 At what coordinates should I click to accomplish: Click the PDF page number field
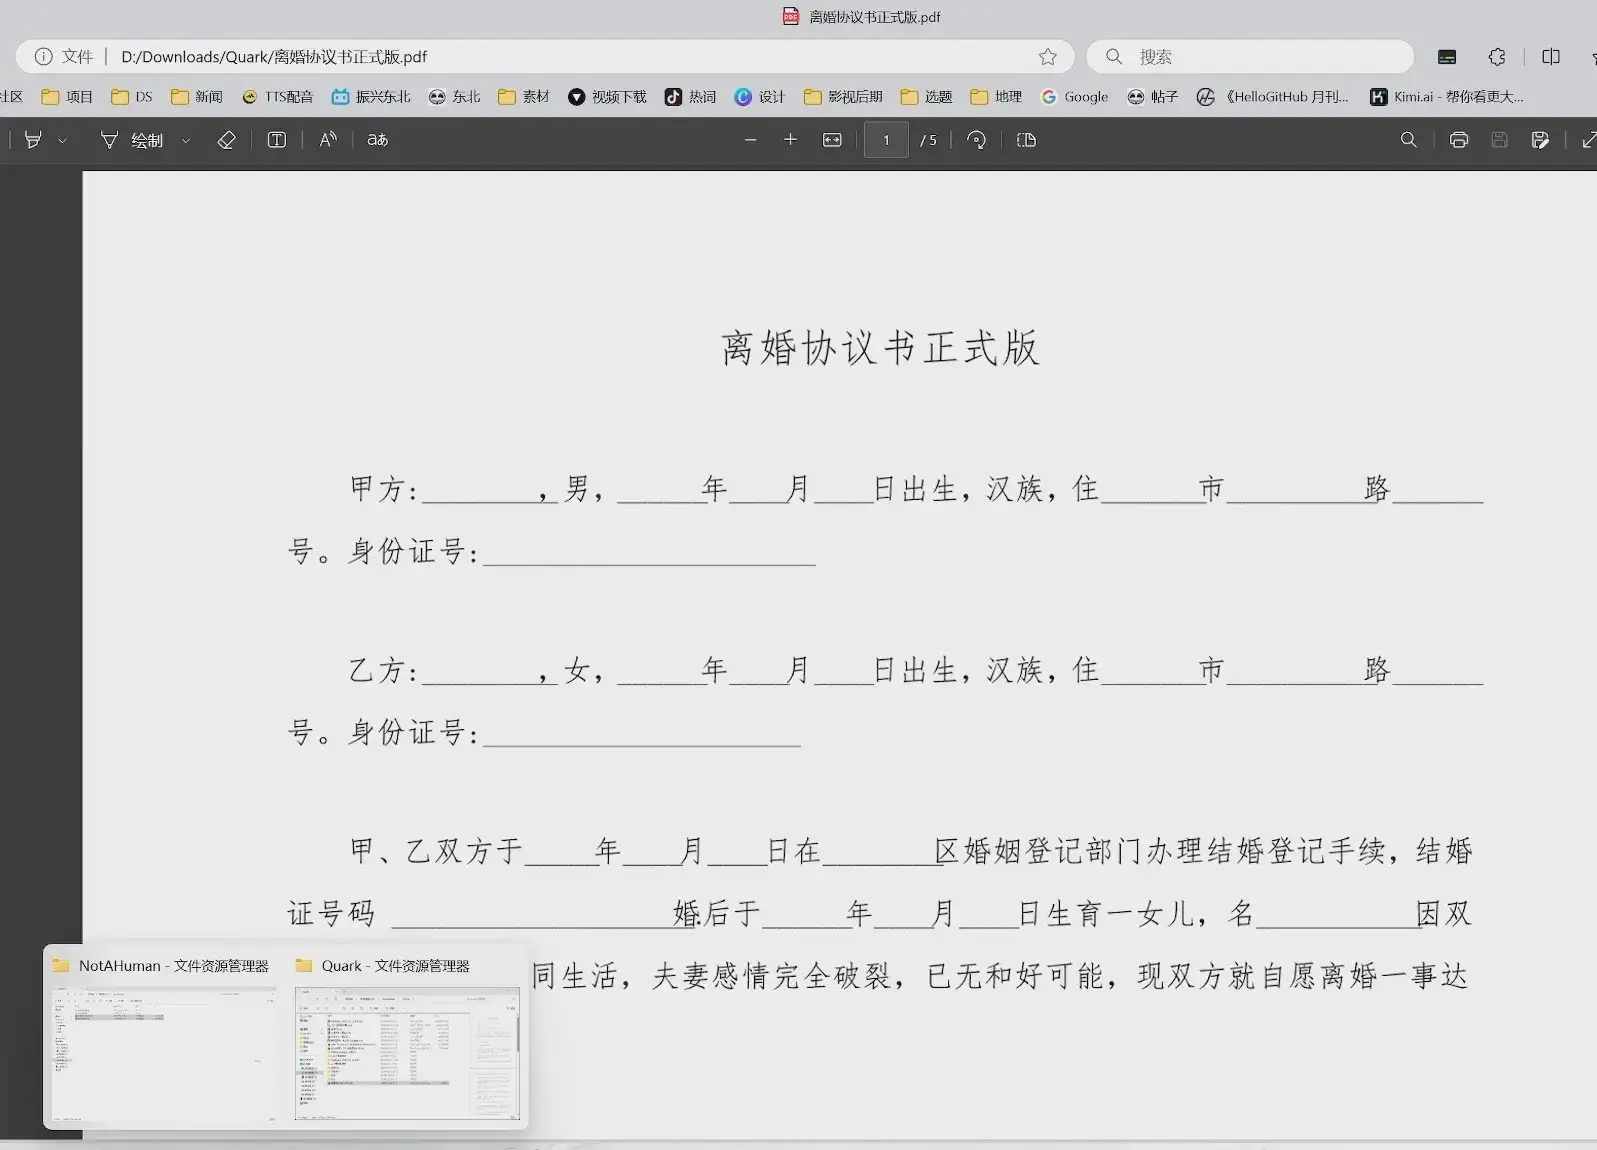pos(886,140)
